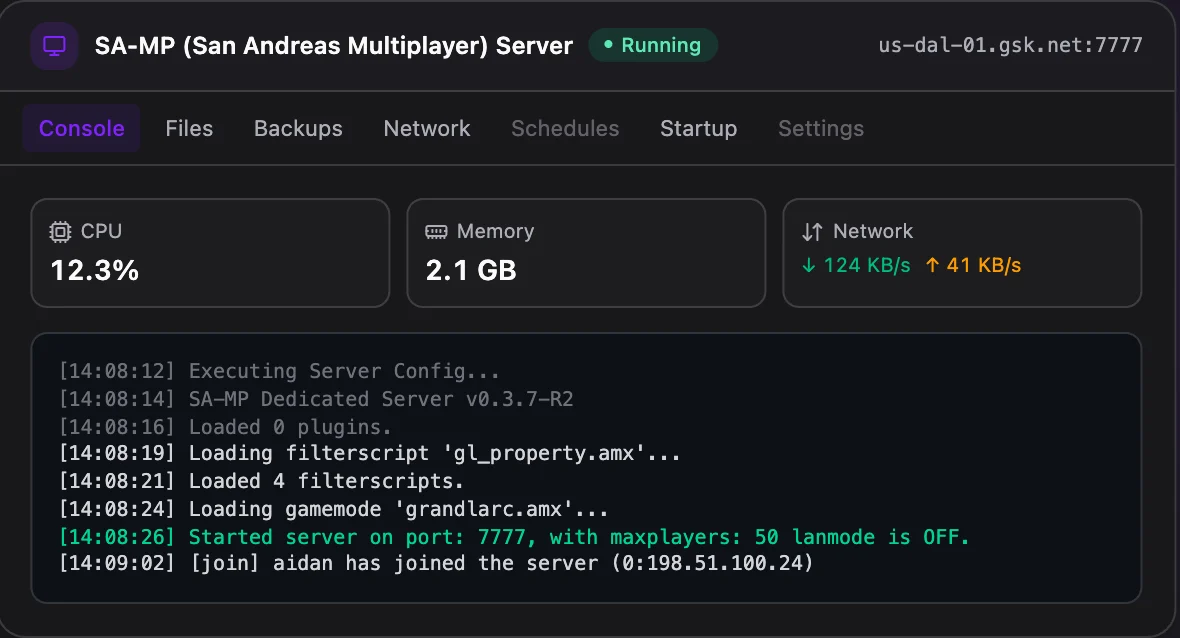1180x638 pixels.
Task: Click the 'Loaded 0 plugins.' log line
Action: point(225,427)
